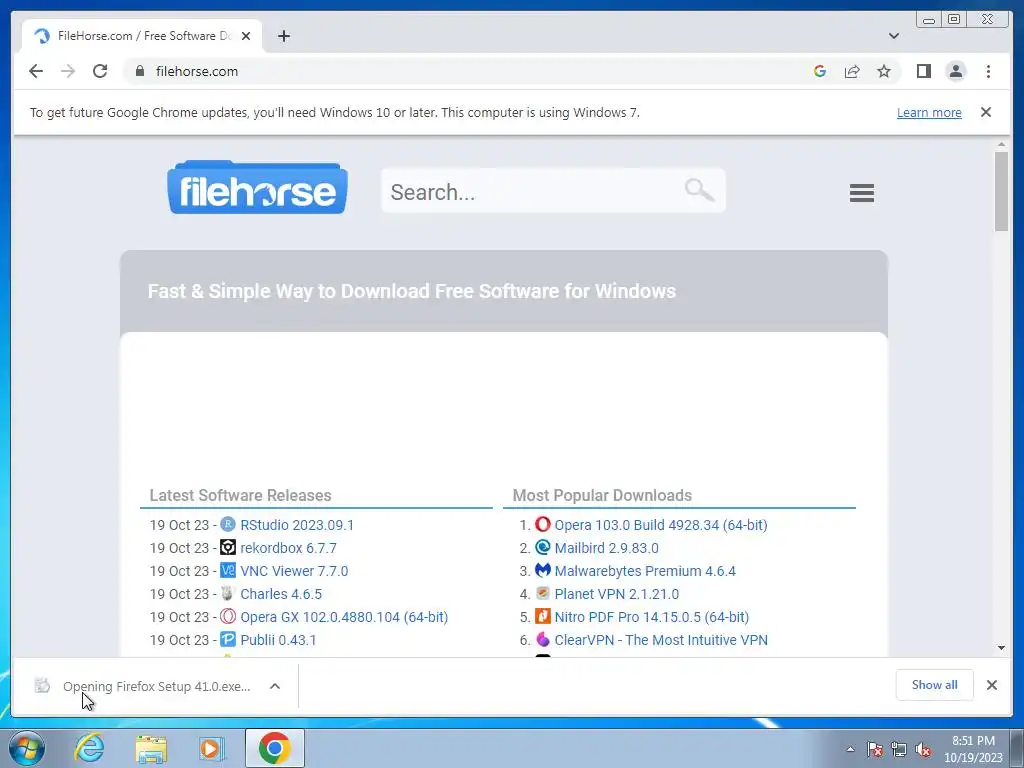The height and width of the screenshot is (768, 1024).
Task: Click the network tray icon
Action: pyautogui.click(x=899, y=749)
